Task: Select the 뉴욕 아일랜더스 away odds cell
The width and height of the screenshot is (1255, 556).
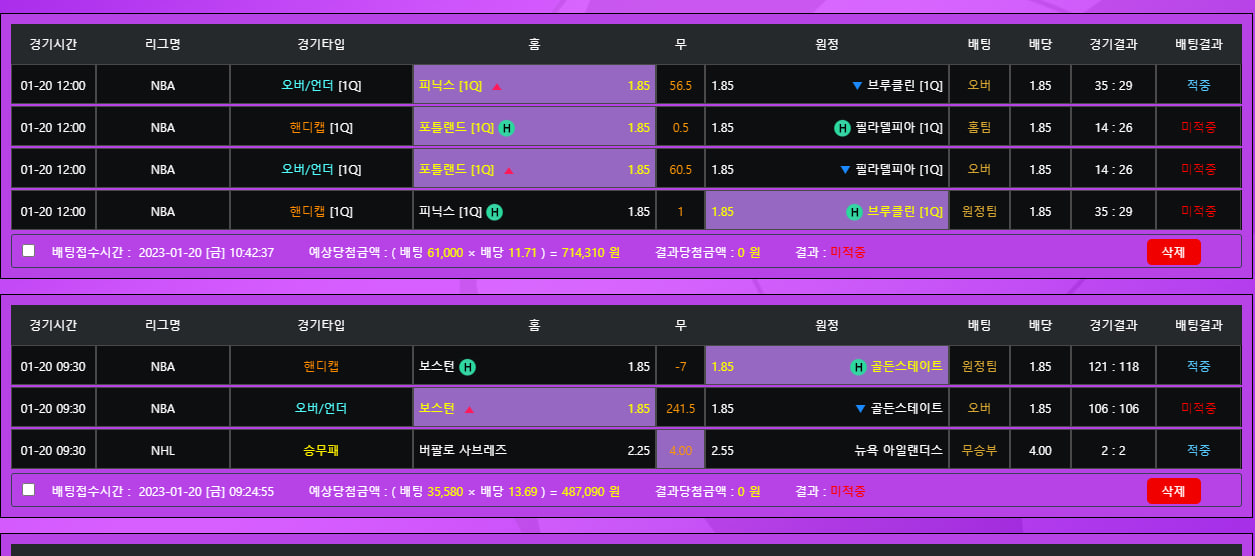Action: [x=826, y=450]
